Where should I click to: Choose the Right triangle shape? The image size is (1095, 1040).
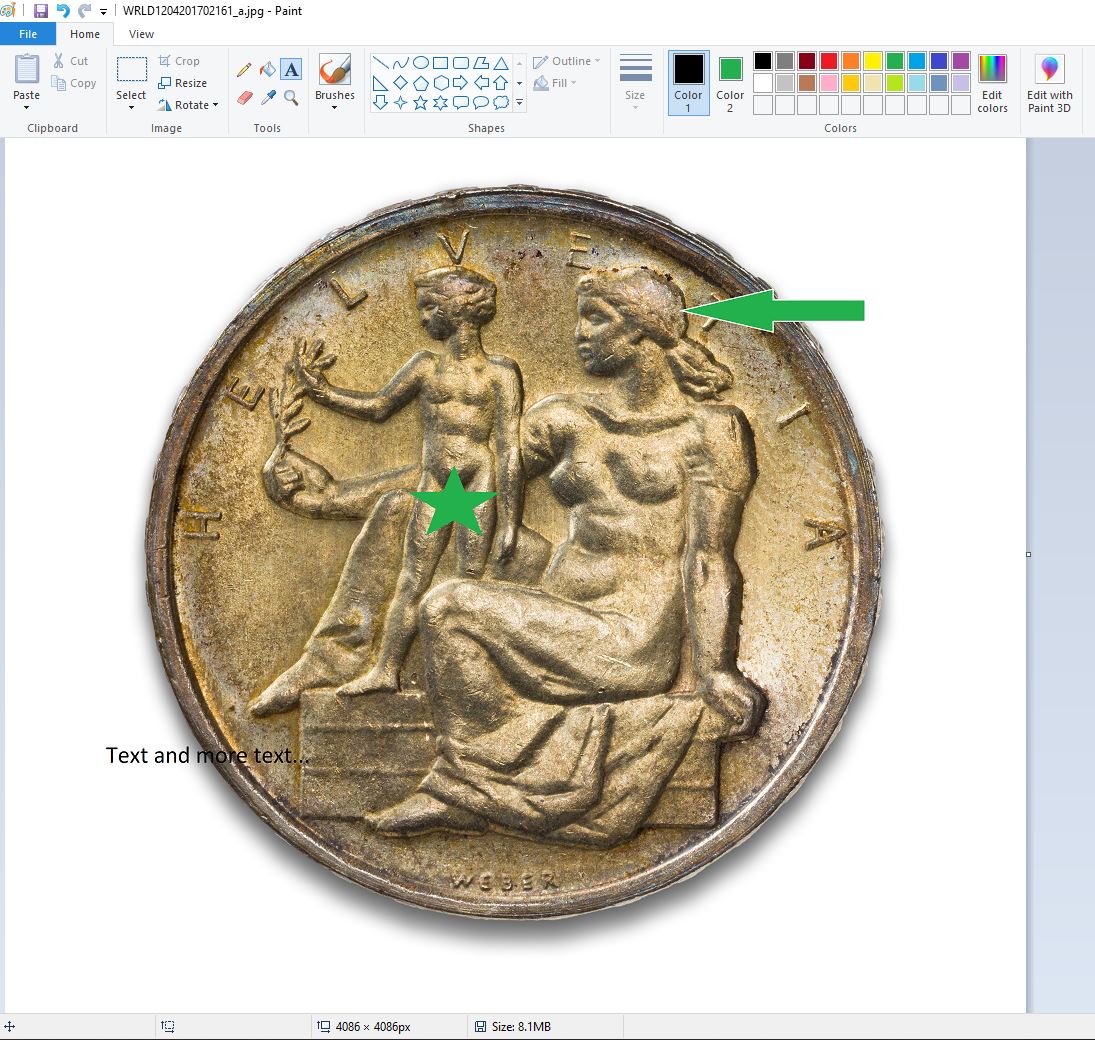pos(380,83)
